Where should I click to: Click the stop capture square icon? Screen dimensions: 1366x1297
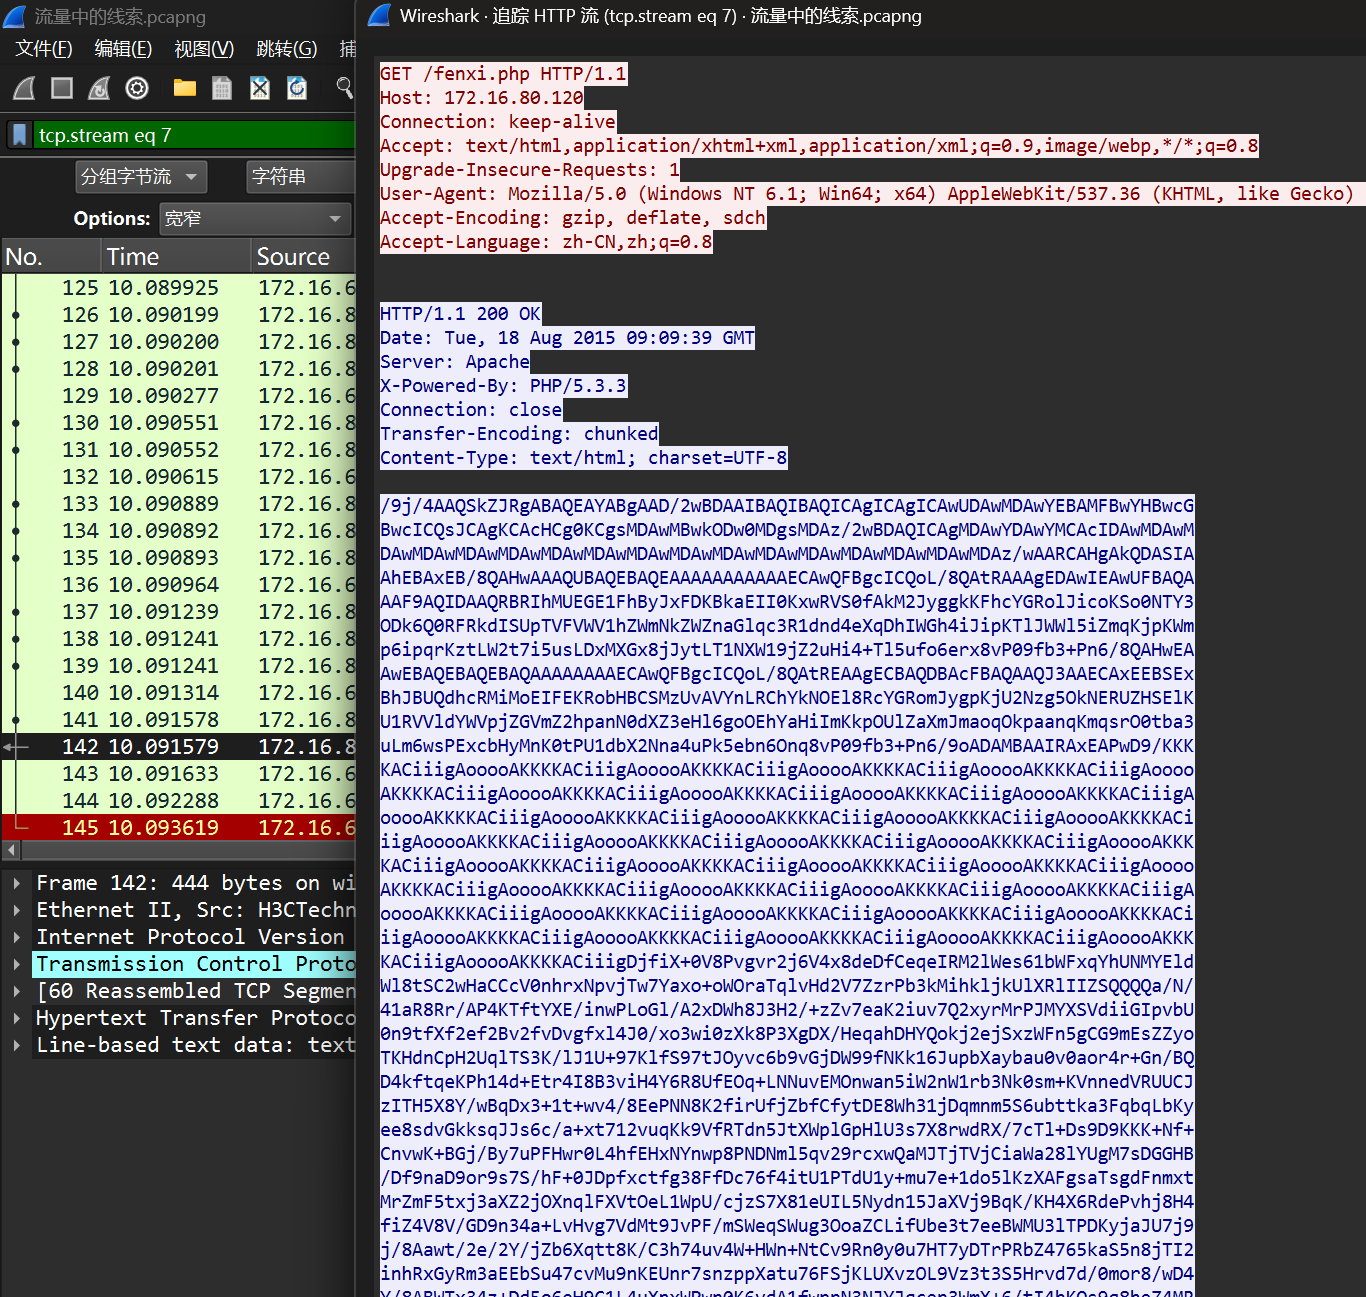[62, 88]
